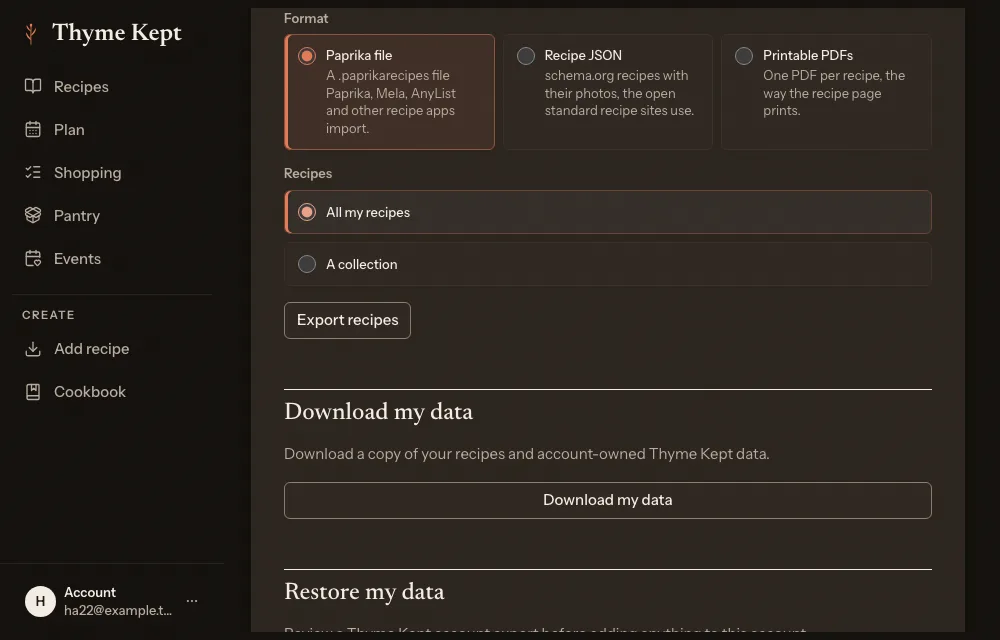Click the Download my data heading
Image resolution: width=1000 pixels, height=640 pixels.
(378, 412)
